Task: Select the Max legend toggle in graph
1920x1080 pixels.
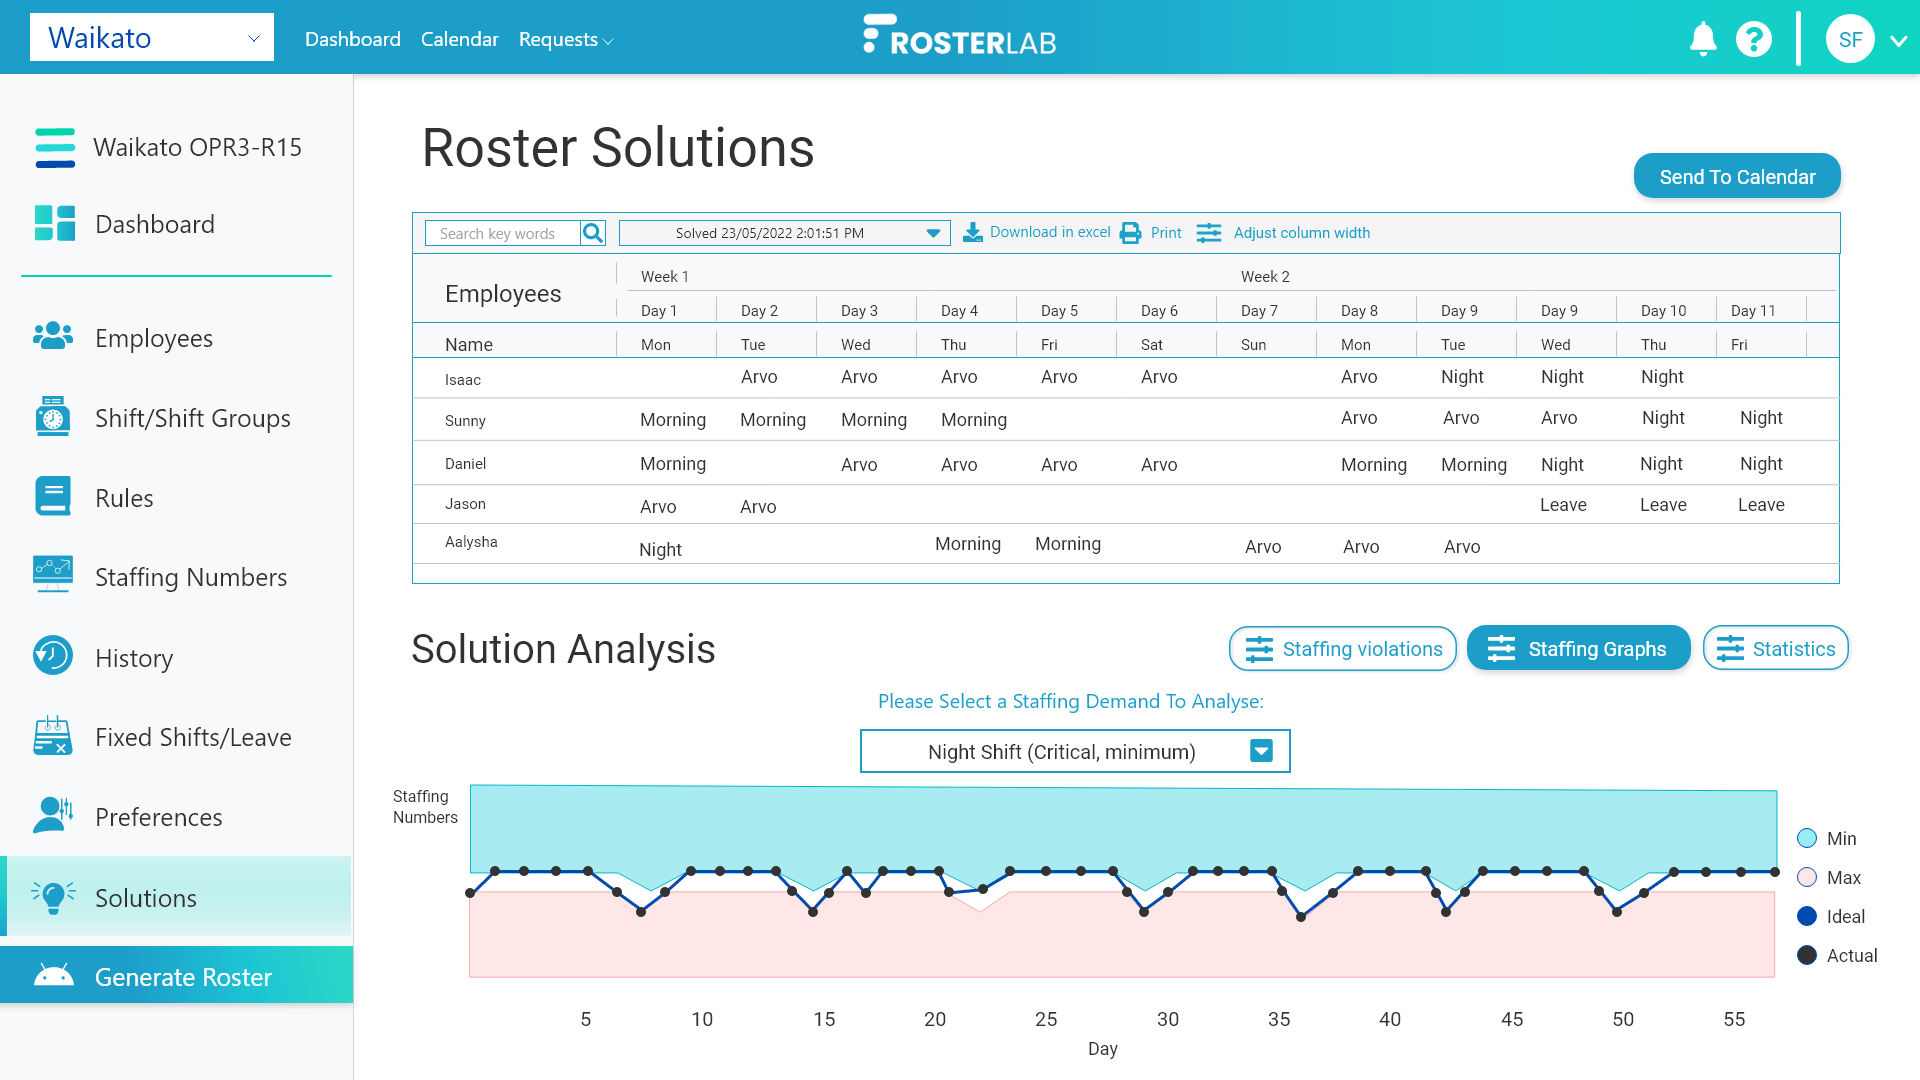Action: click(1805, 877)
